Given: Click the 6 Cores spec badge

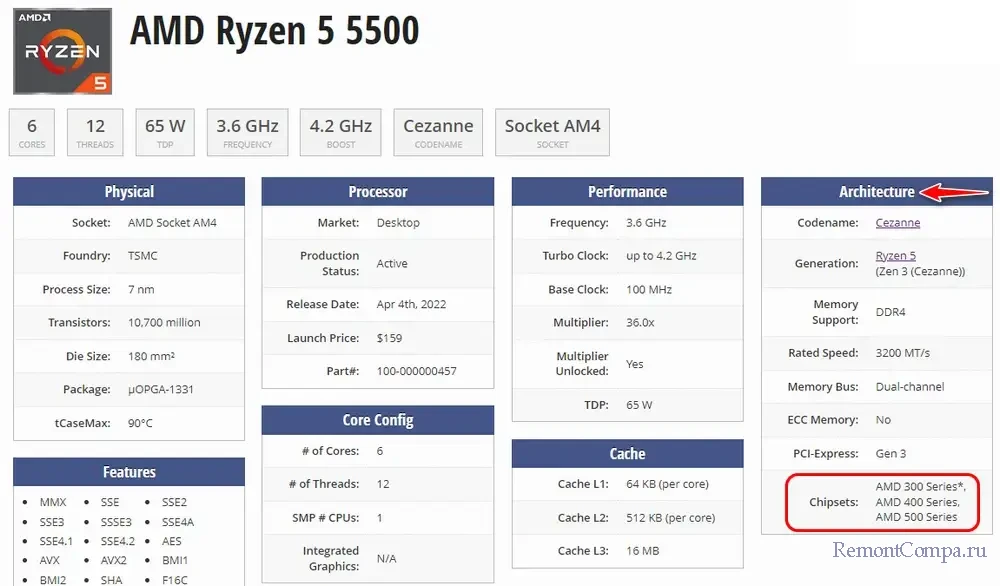Looking at the screenshot, I should (32, 132).
